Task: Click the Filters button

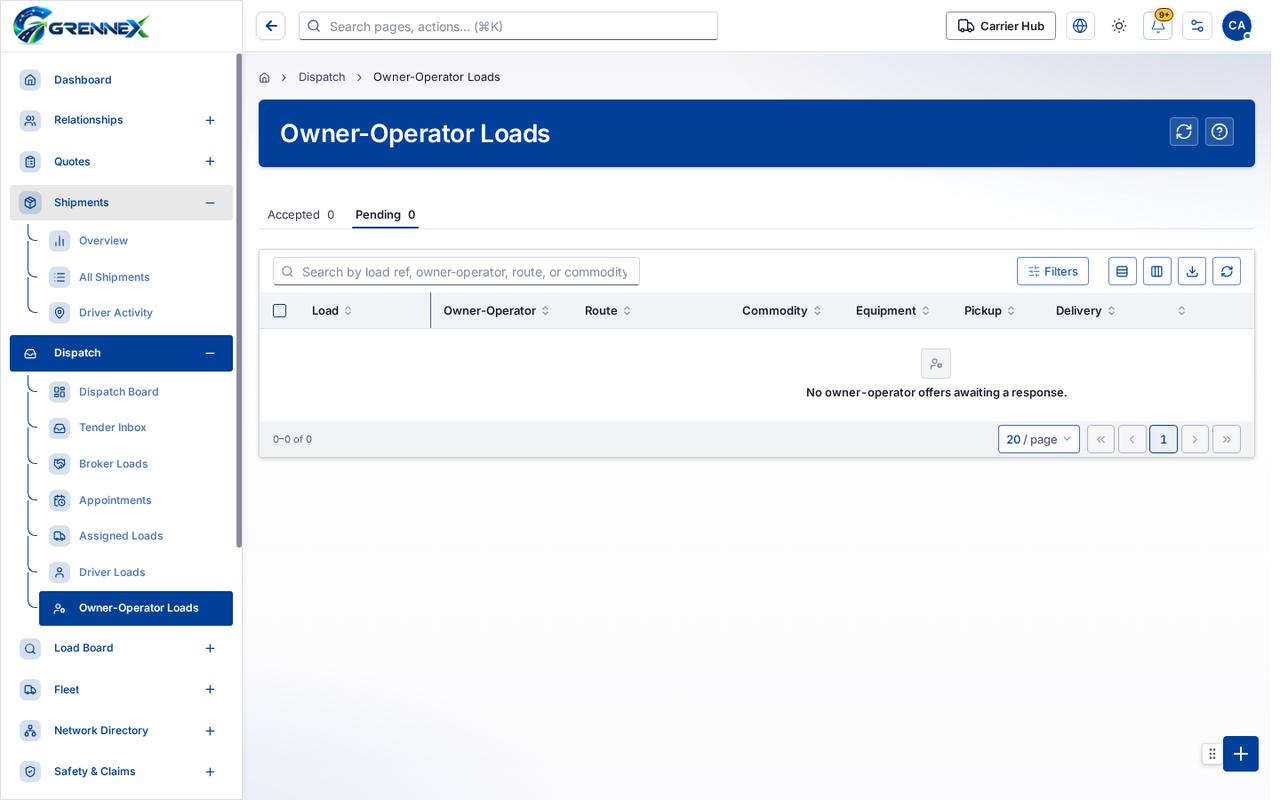Action: [1053, 271]
